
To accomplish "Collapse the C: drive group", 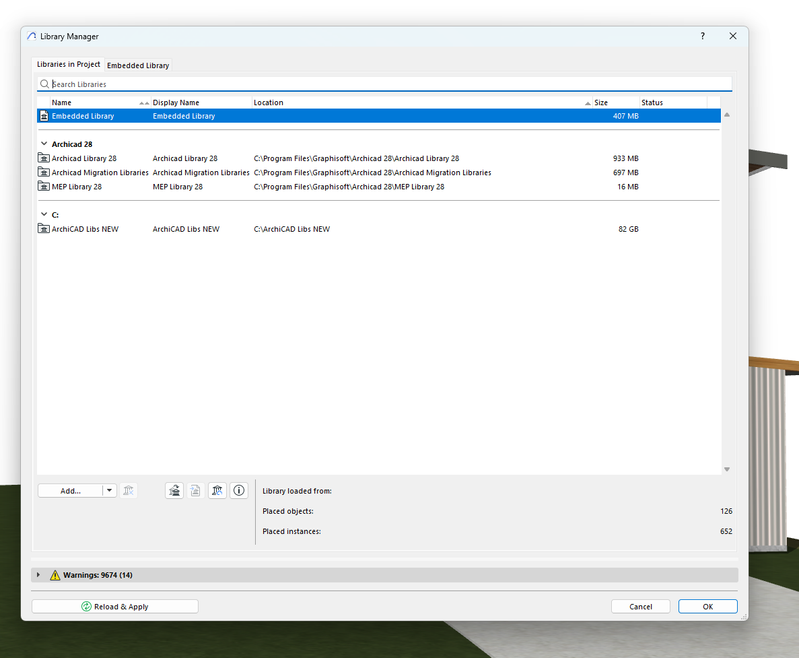I will click(44, 215).
